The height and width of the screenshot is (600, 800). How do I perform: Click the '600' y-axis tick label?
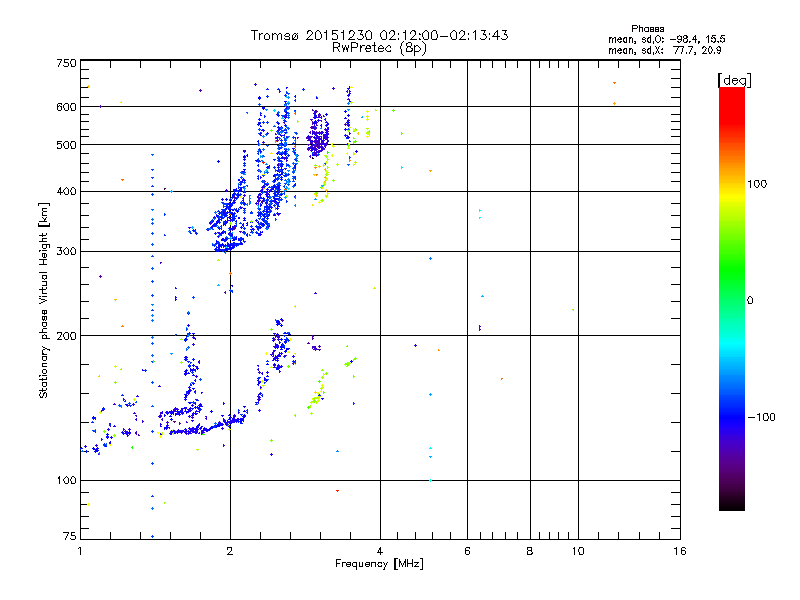pyautogui.click(x=66, y=107)
